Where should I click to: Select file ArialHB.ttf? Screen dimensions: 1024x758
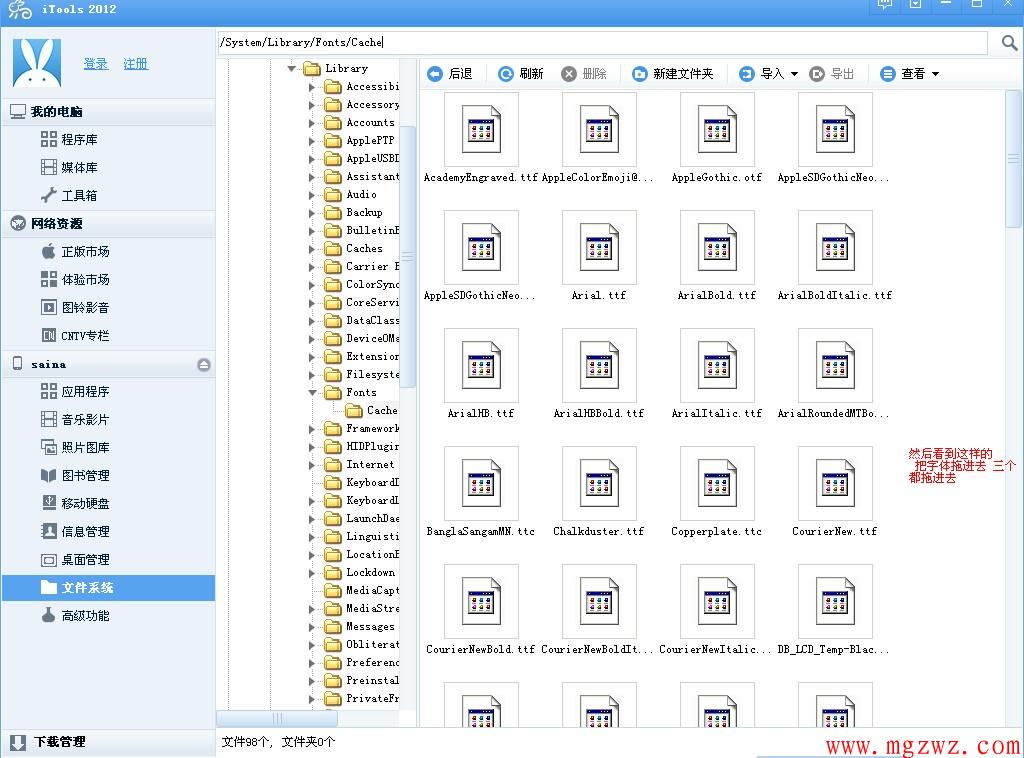click(x=481, y=374)
